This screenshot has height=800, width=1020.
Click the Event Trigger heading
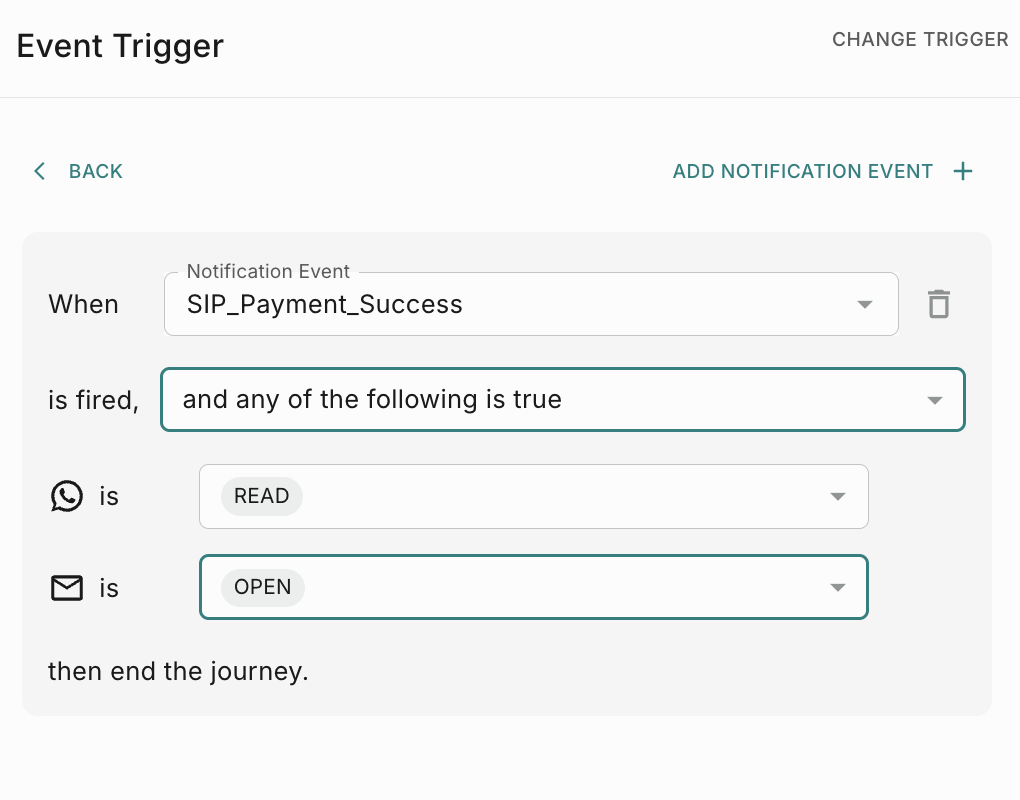click(120, 45)
